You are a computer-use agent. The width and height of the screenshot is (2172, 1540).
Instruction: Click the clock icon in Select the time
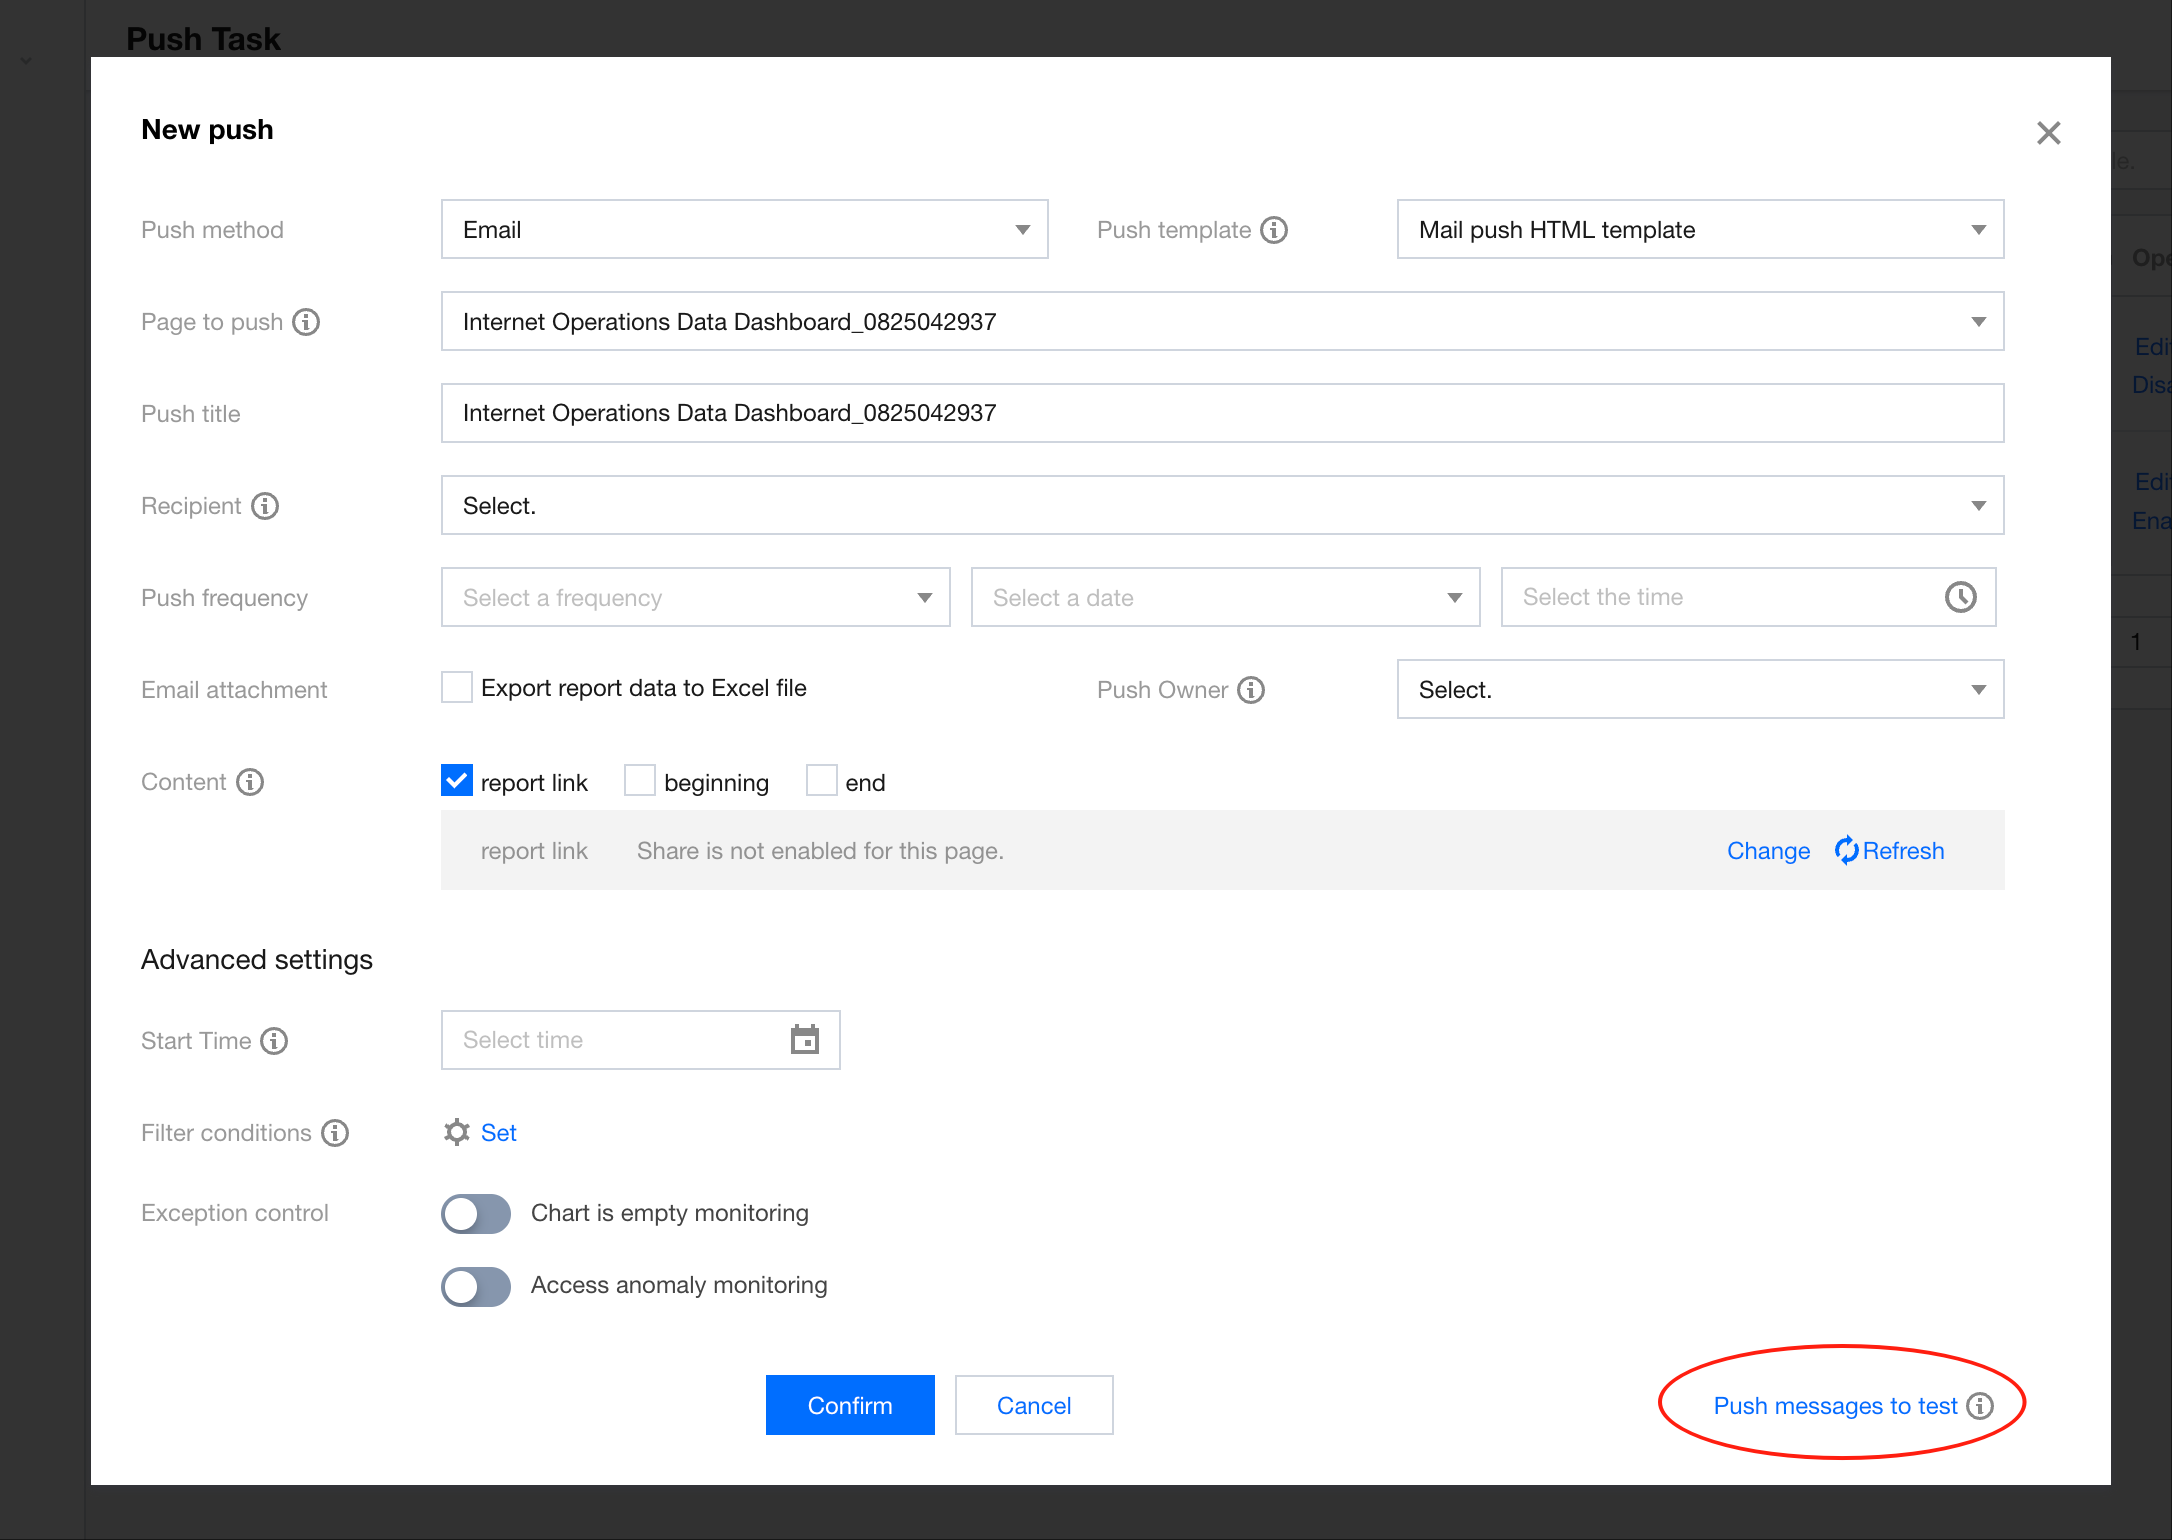pyautogui.click(x=1960, y=597)
